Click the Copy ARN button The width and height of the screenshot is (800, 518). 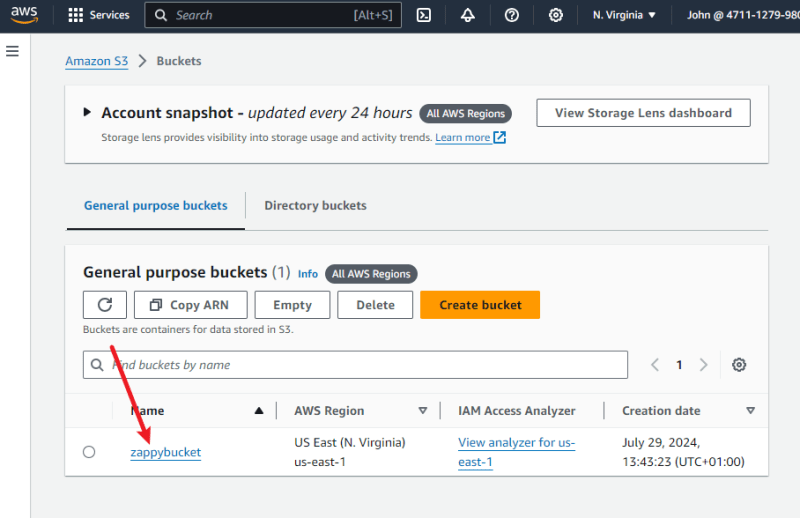[x=191, y=305]
